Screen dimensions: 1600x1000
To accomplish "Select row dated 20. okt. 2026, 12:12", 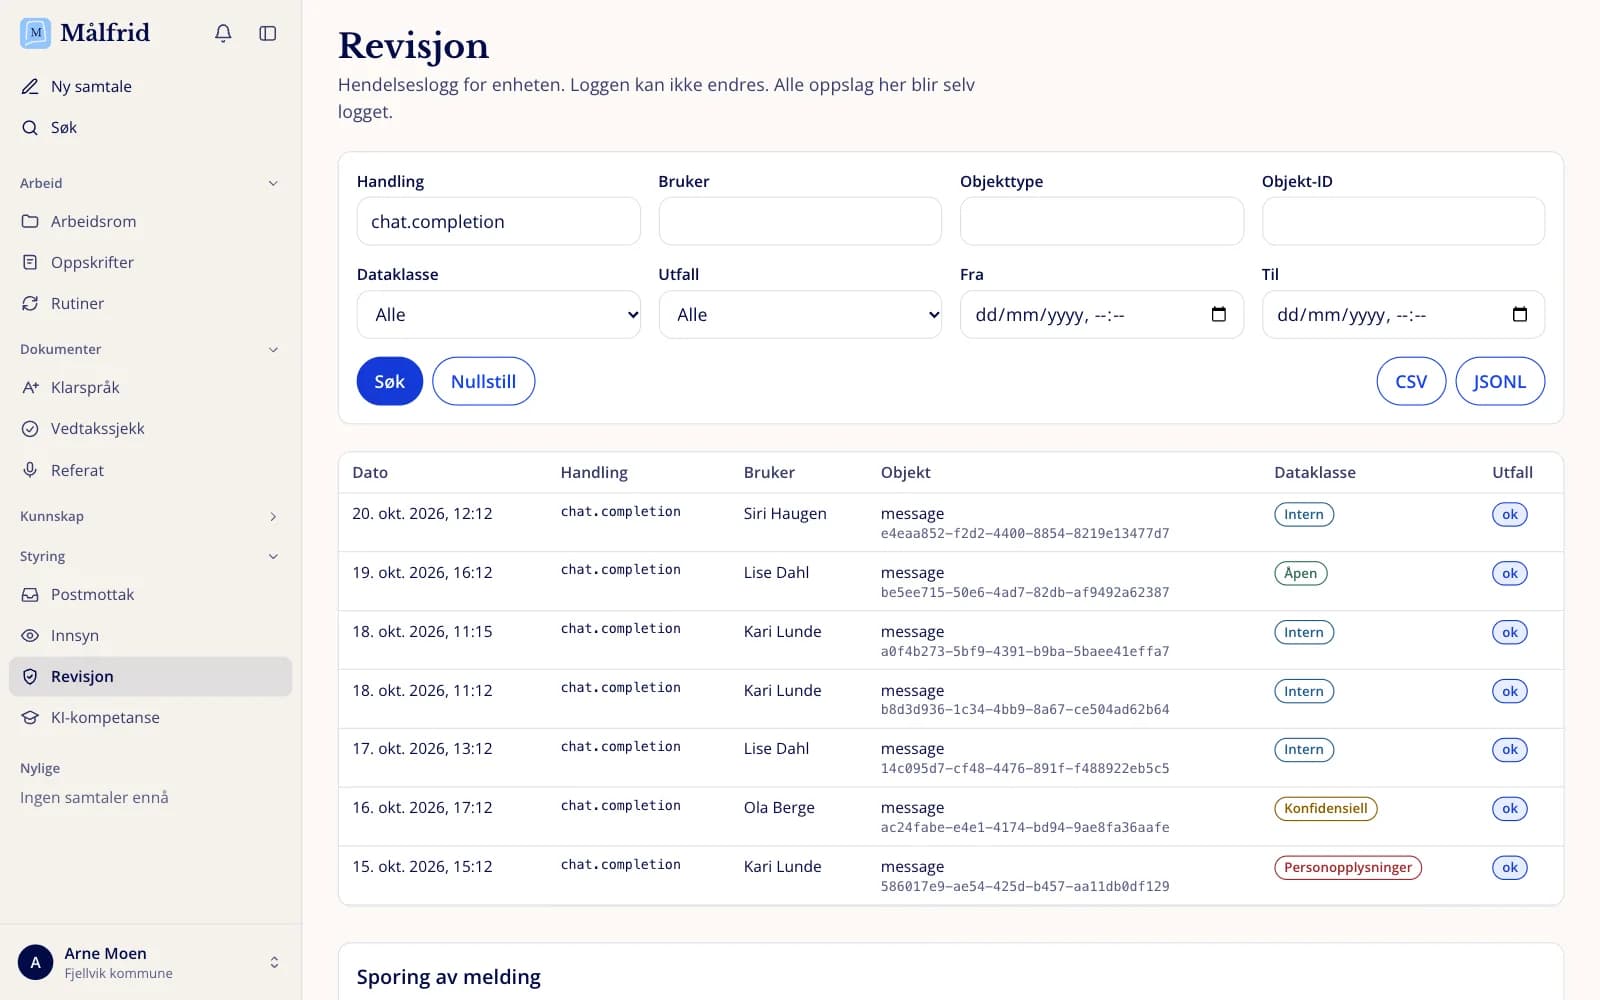I will (951, 522).
